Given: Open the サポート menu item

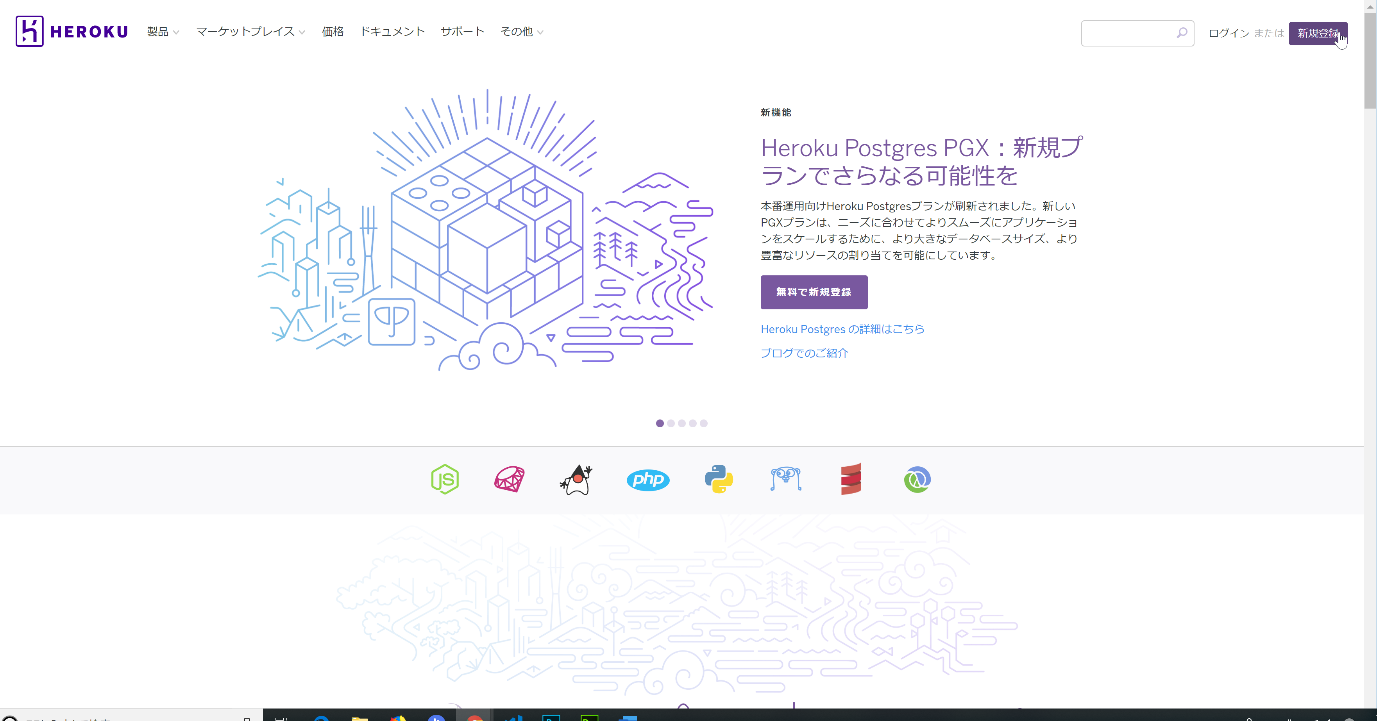Looking at the screenshot, I should 462,32.
